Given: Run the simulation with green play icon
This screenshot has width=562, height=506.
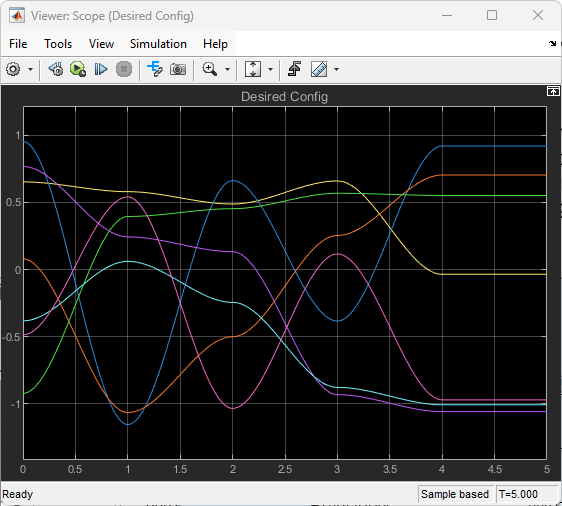Looking at the screenshot, I should point(78,69).
